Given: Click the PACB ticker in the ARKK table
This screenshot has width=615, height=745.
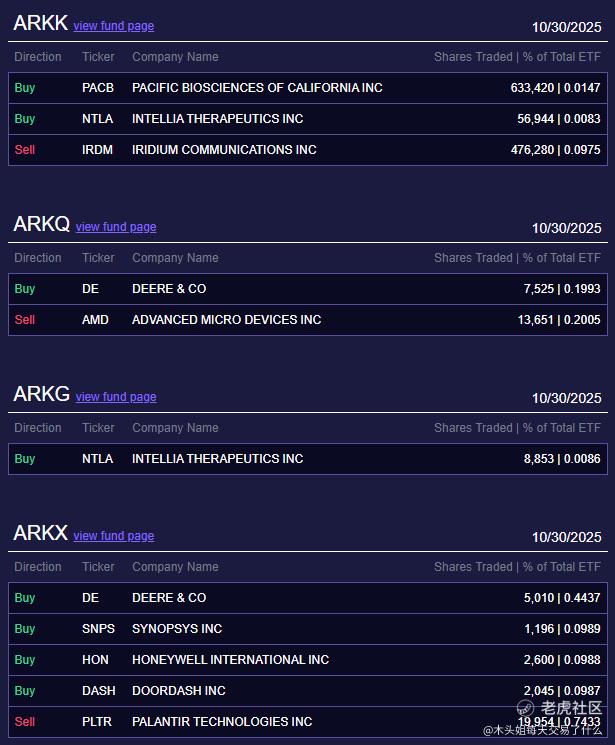Looking at the screenshot, I should click(98, 88).
